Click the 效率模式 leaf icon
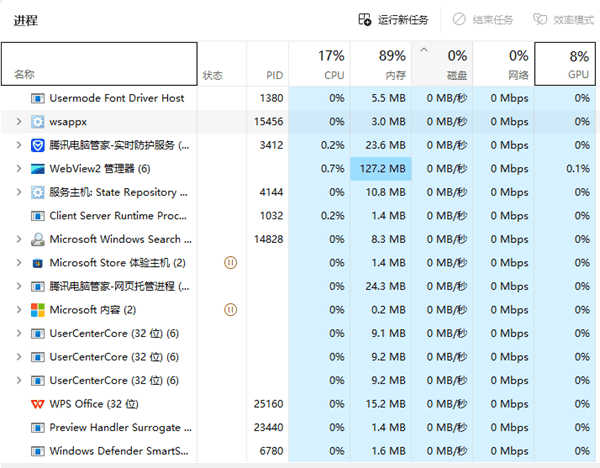 pos(540,19)
